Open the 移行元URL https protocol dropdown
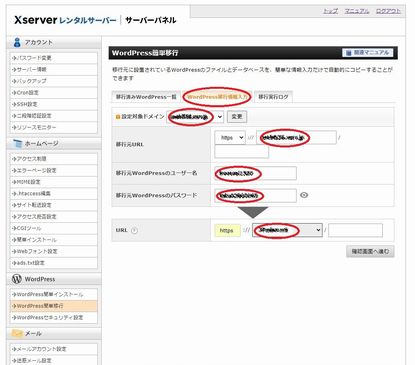 pos(230,137)
